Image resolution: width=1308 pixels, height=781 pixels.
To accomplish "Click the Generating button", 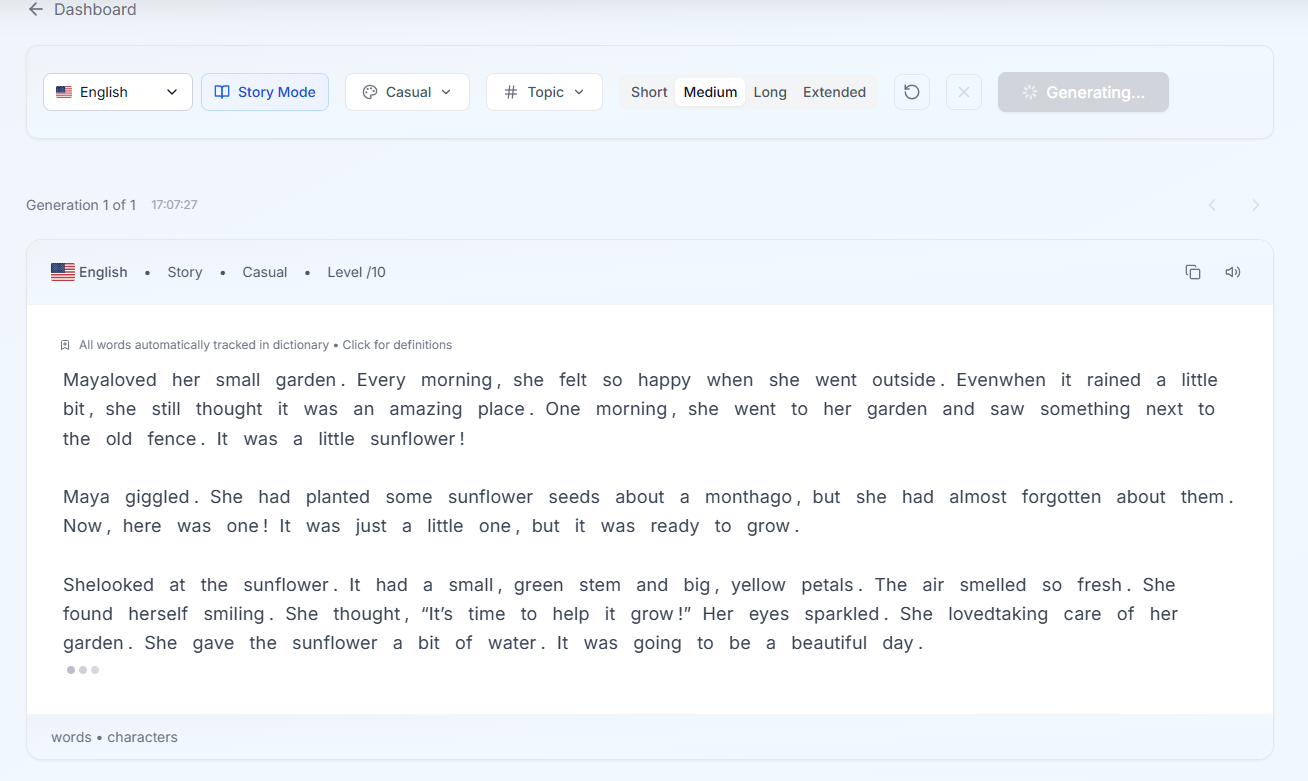I will [x=1083, y=92].
